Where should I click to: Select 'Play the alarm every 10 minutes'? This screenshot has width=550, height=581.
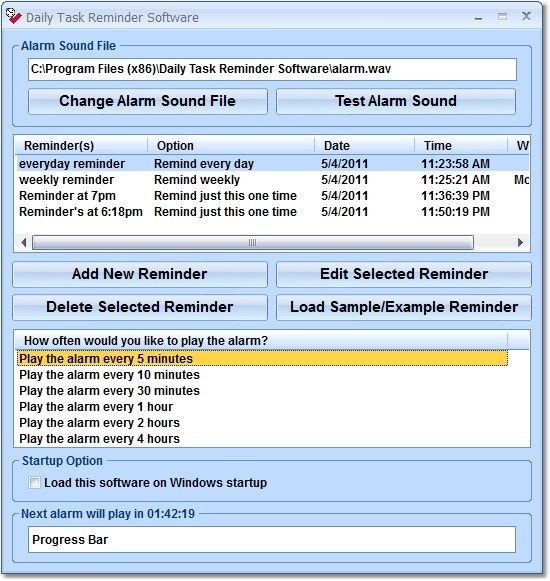click(x=262, y=375)
